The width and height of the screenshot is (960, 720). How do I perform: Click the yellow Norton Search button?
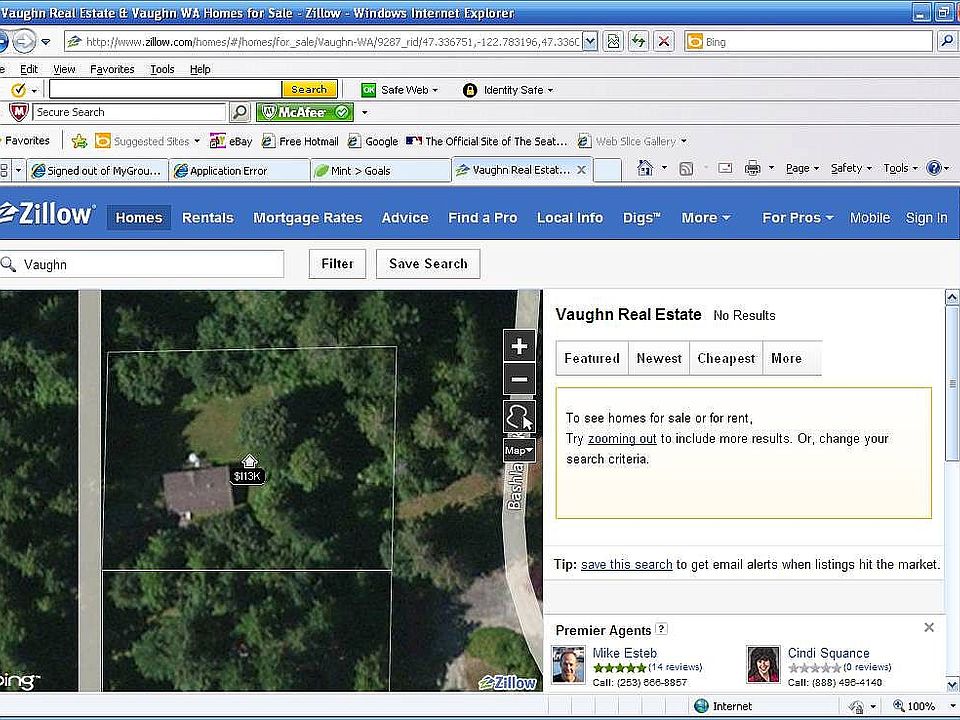[309, 89]
